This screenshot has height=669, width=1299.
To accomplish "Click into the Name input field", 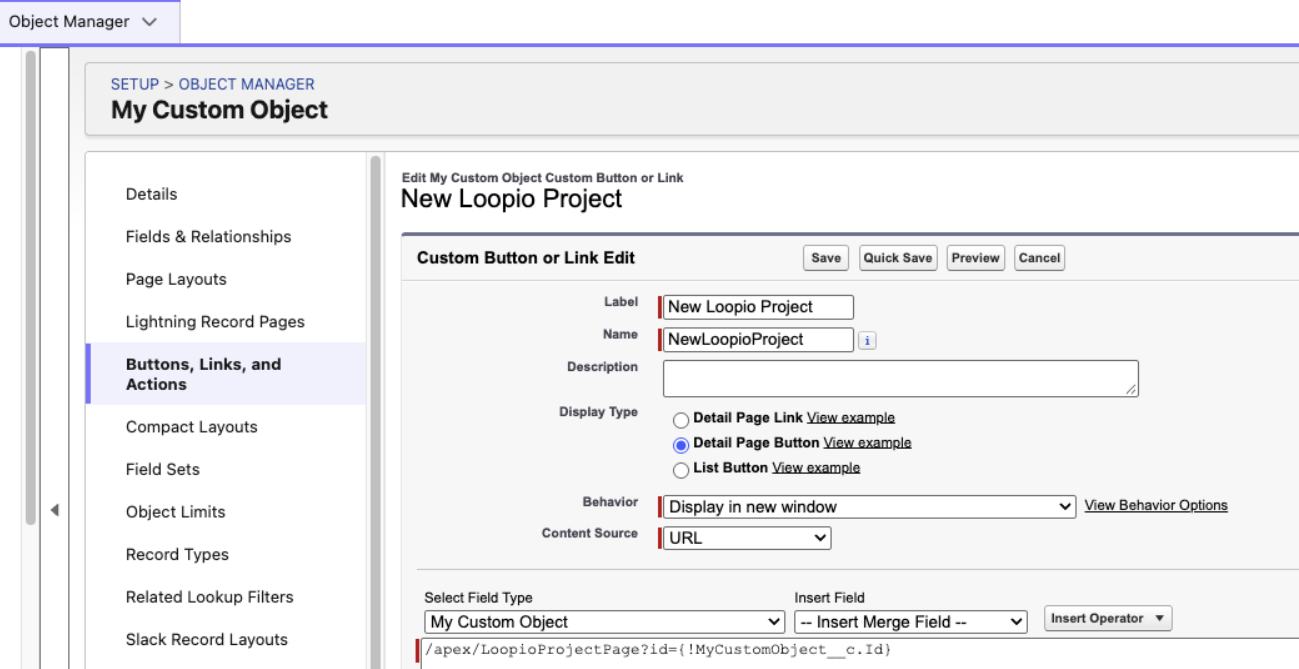I will click(x=758, y=340).
